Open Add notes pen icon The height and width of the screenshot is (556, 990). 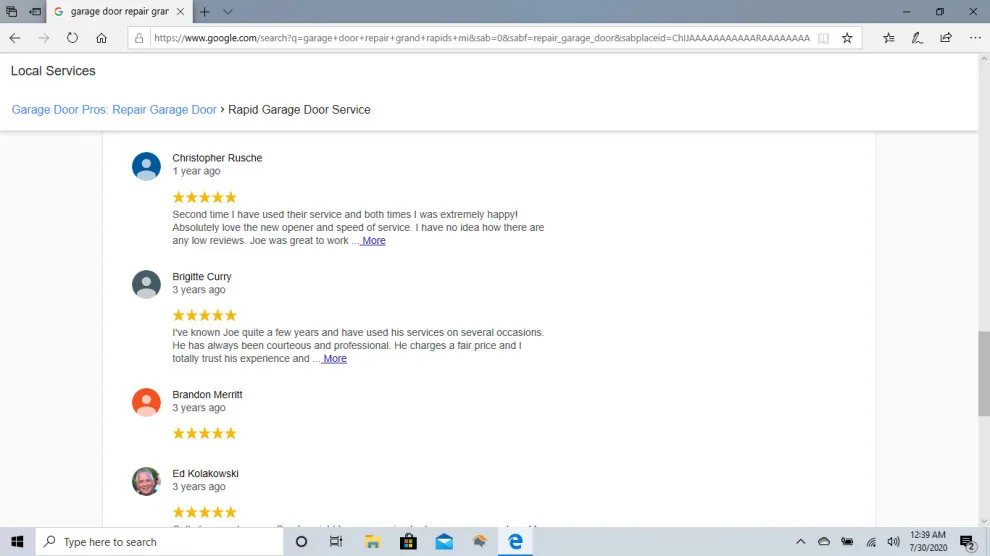[x=917, y=38]
